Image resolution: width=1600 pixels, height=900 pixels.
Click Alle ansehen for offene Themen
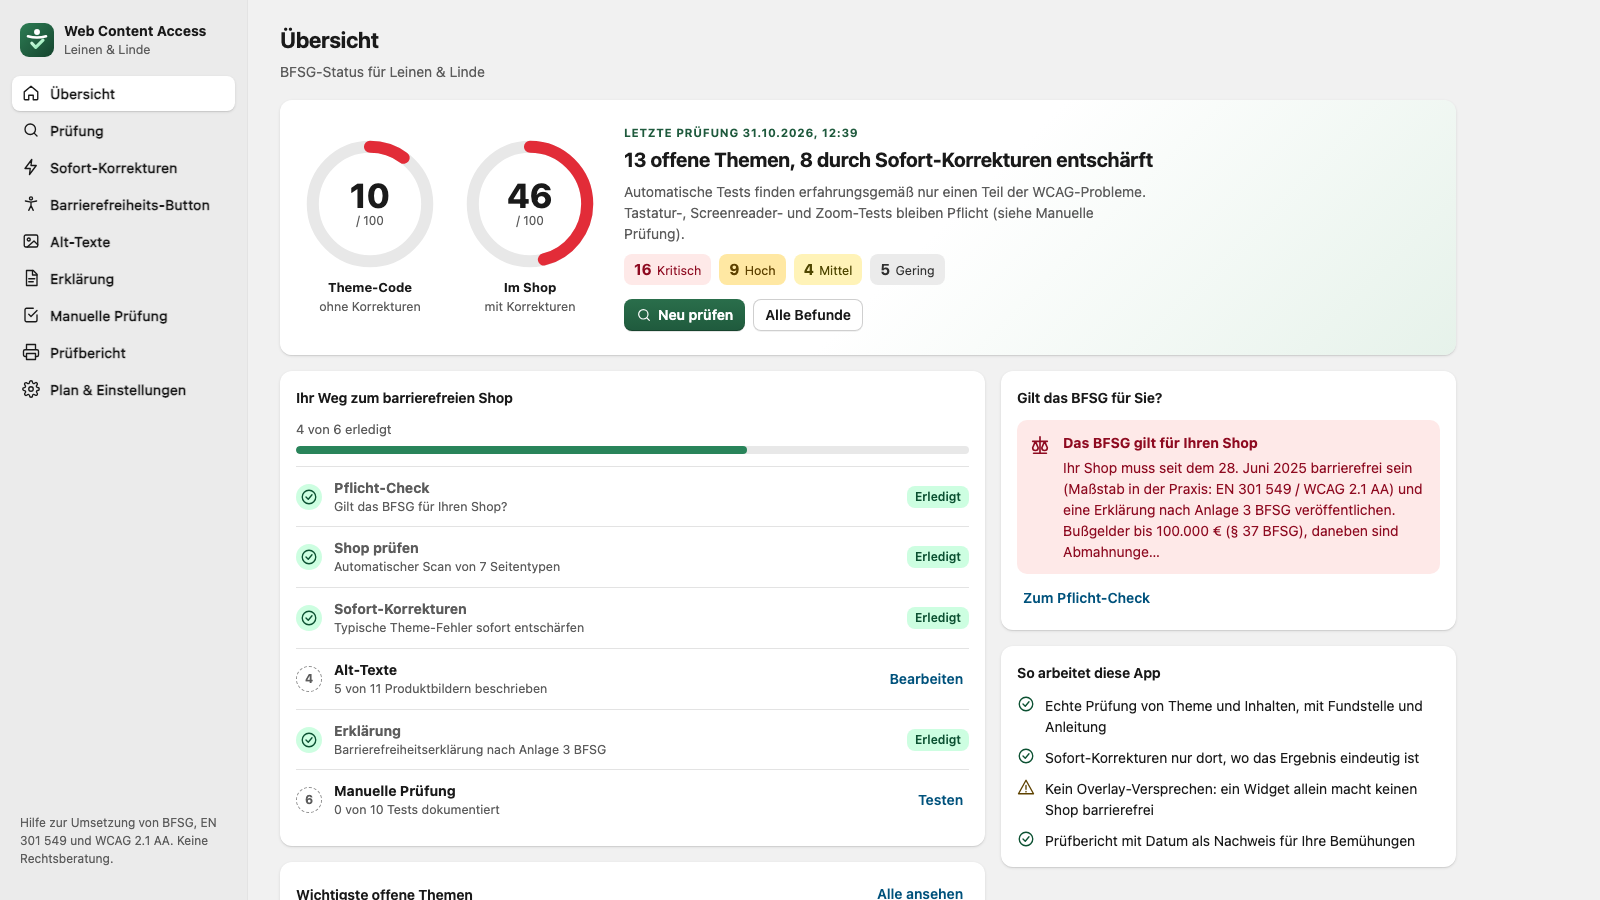click(x=920, y=893)
